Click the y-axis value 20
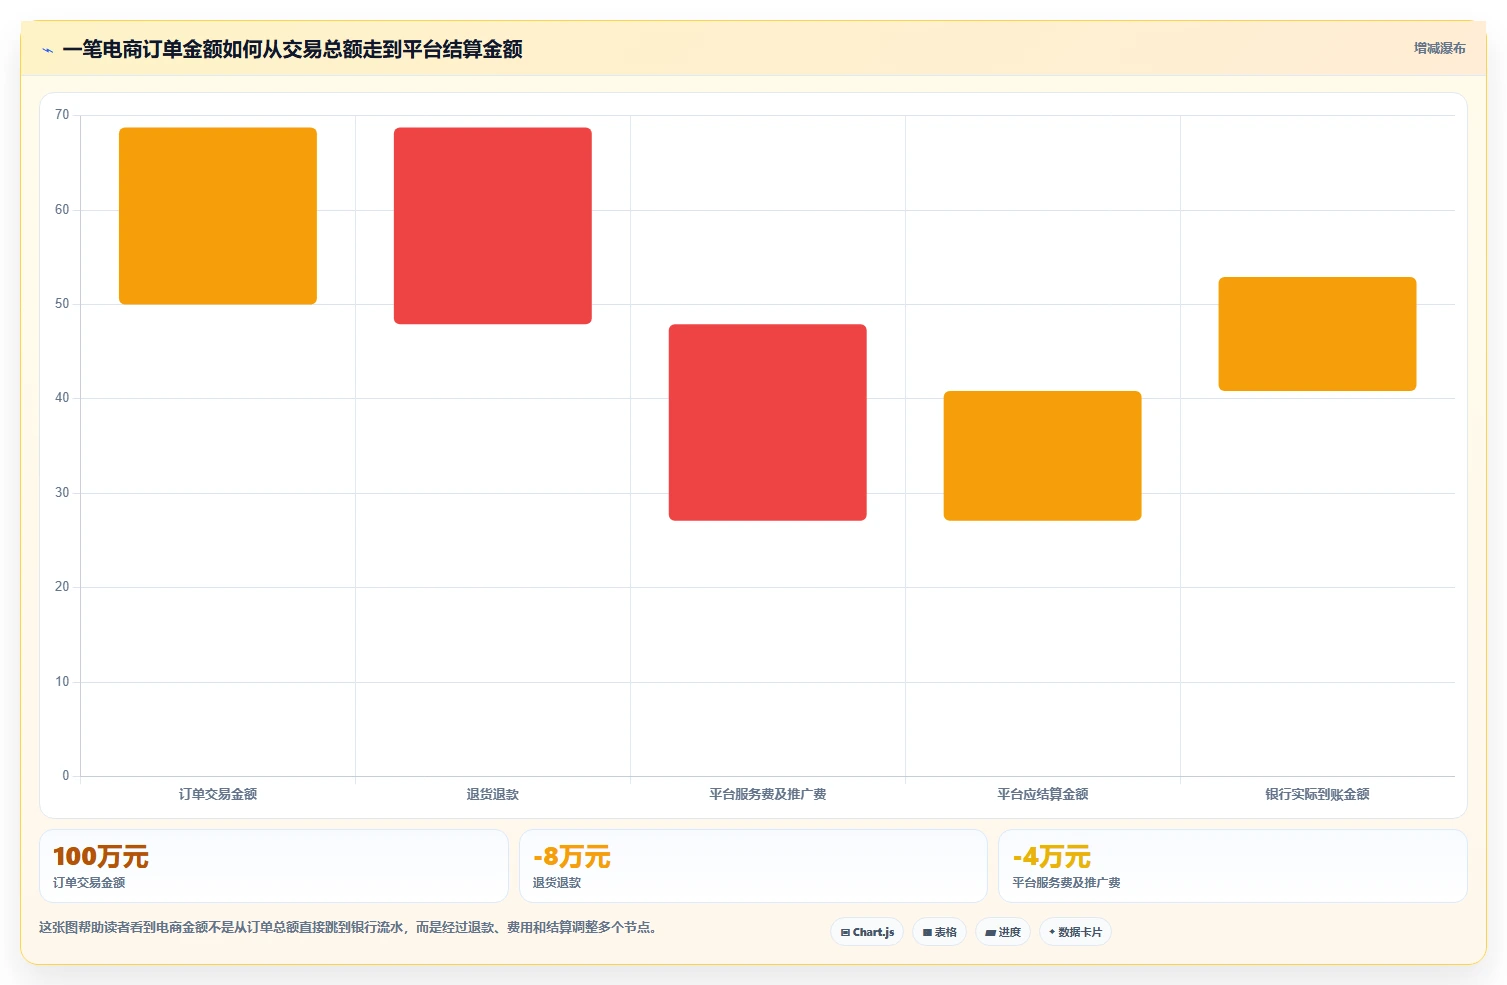Viewport: 1507px width, 985px height. (x=62, y=587)
